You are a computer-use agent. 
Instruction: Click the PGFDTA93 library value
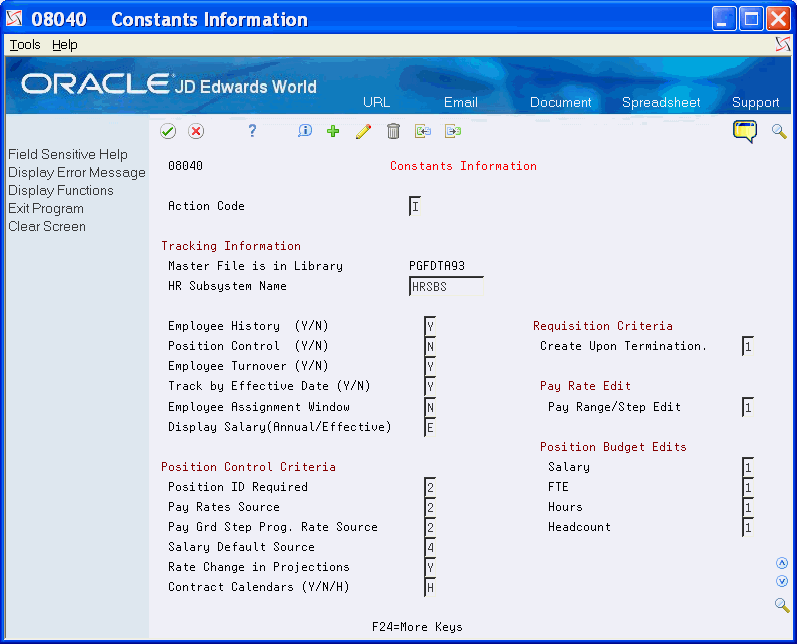pyautogui.click(x=437, y=266)
